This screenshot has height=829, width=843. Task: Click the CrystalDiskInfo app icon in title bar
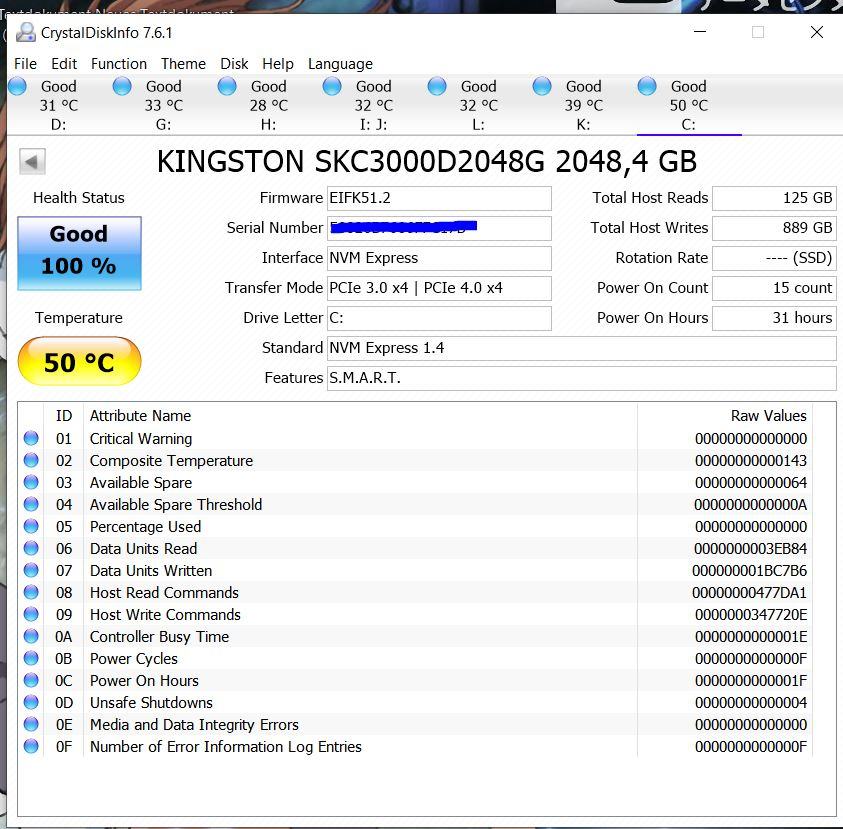coord(25,32)
